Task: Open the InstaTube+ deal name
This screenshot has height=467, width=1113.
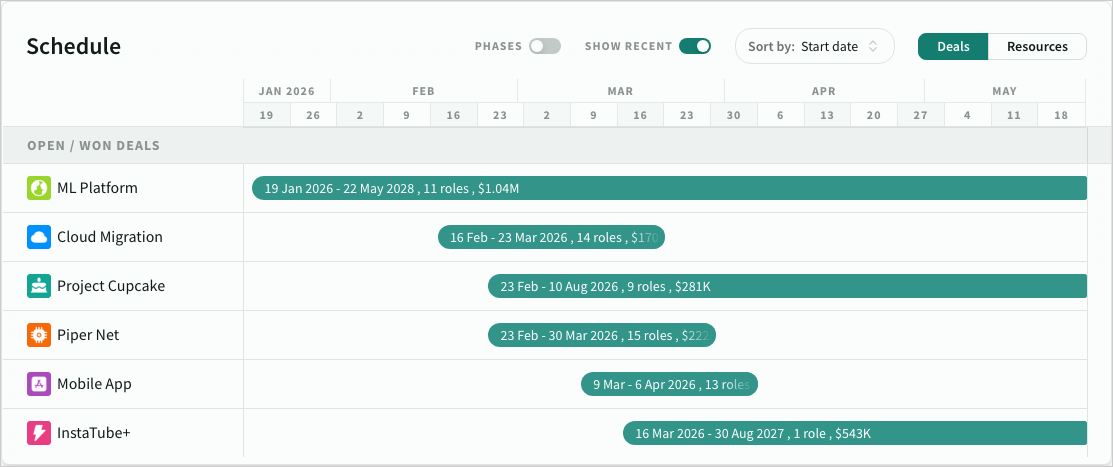Action: (x=94, y=433)
